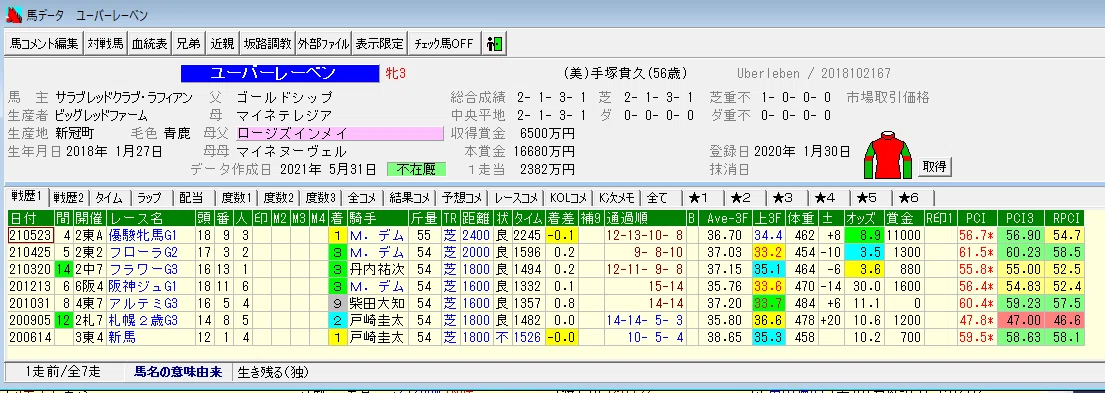
Task: Switch to the タイム tab
Action: (x=109, y=198)
